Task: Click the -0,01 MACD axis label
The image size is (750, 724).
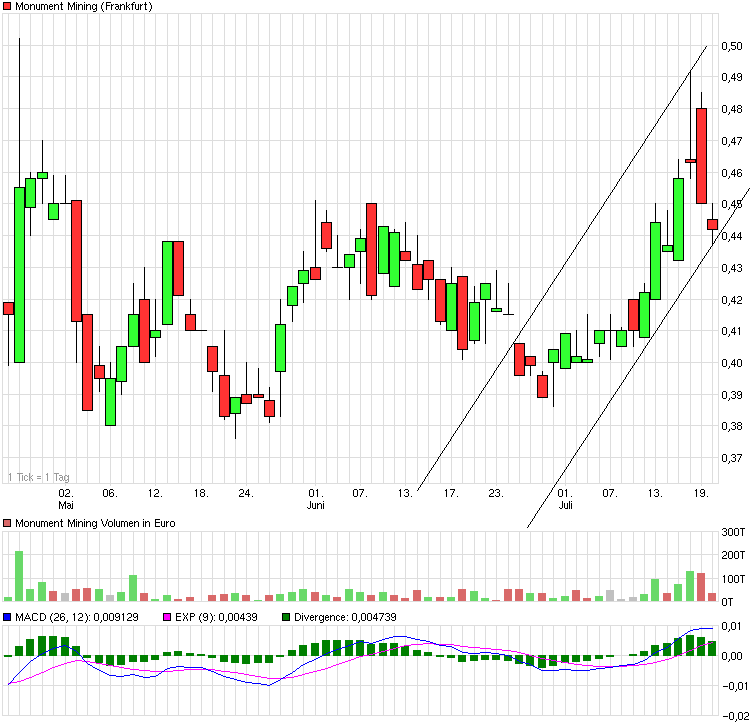Action: tap(735, 686)
